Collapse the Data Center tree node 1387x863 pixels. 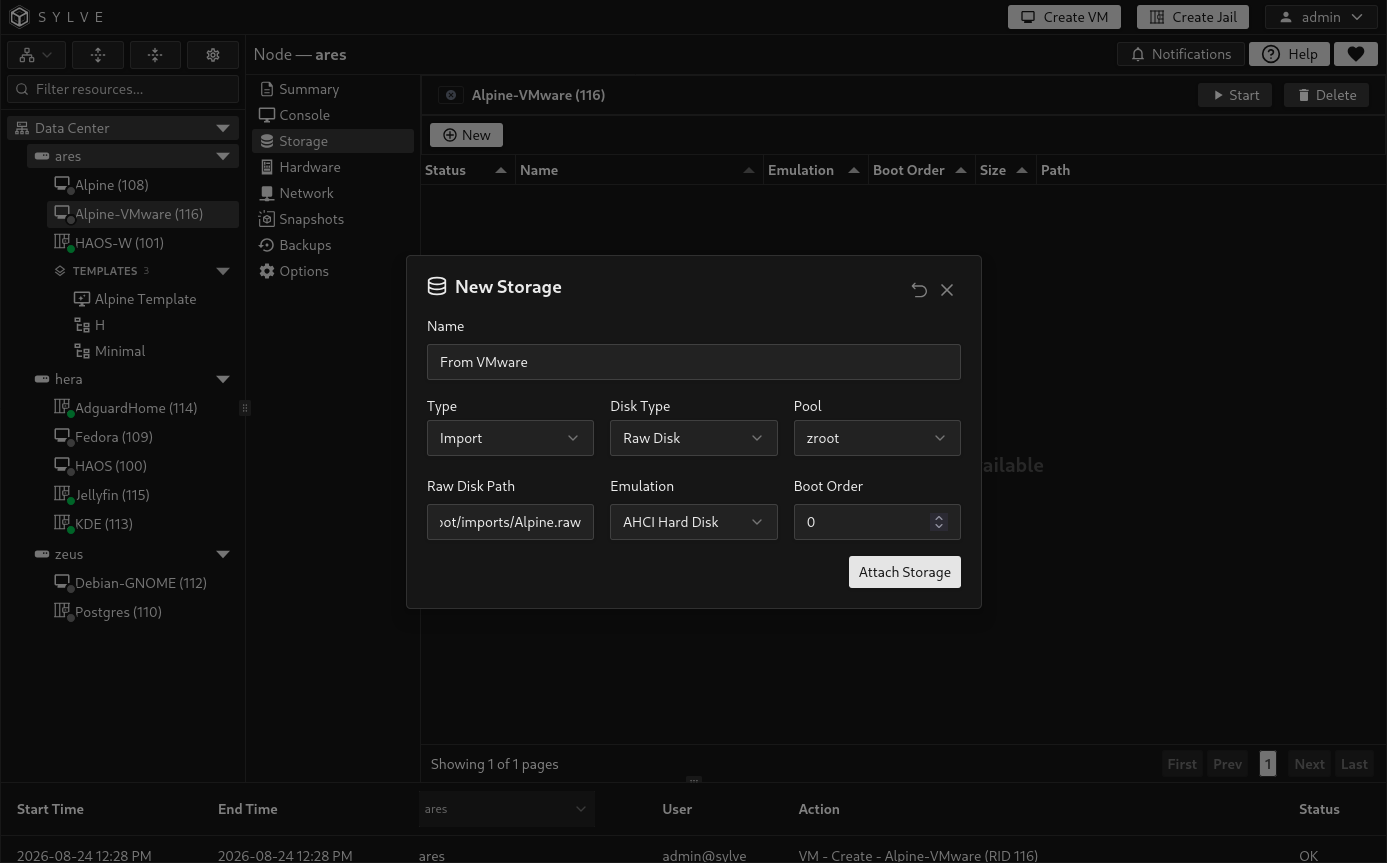[x=223, y=128]
